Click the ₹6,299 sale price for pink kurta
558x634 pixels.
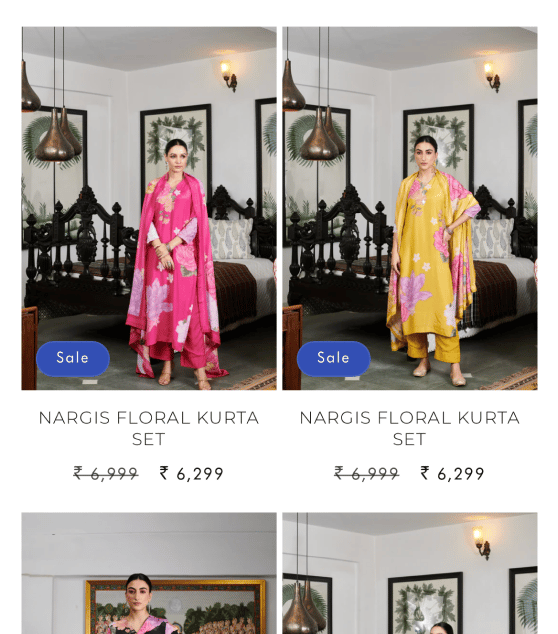(x=192, y=473)
